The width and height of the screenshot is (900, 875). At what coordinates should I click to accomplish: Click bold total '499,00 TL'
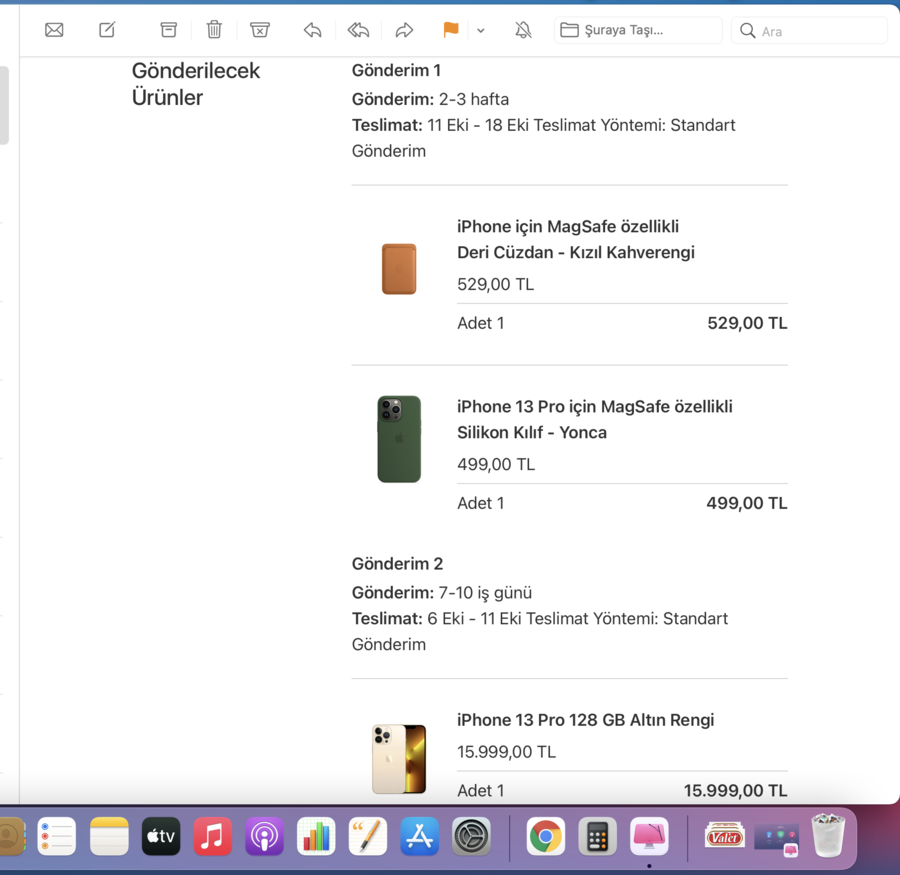click(747, 504)
